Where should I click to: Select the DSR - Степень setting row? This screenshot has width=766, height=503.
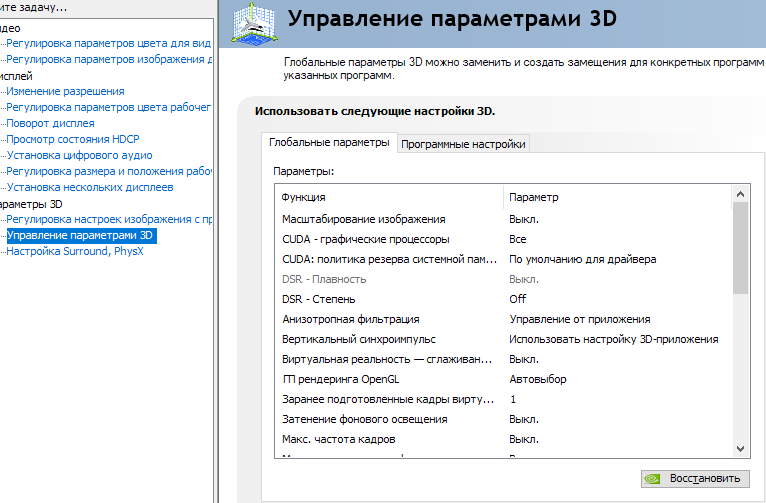point(318,299)
